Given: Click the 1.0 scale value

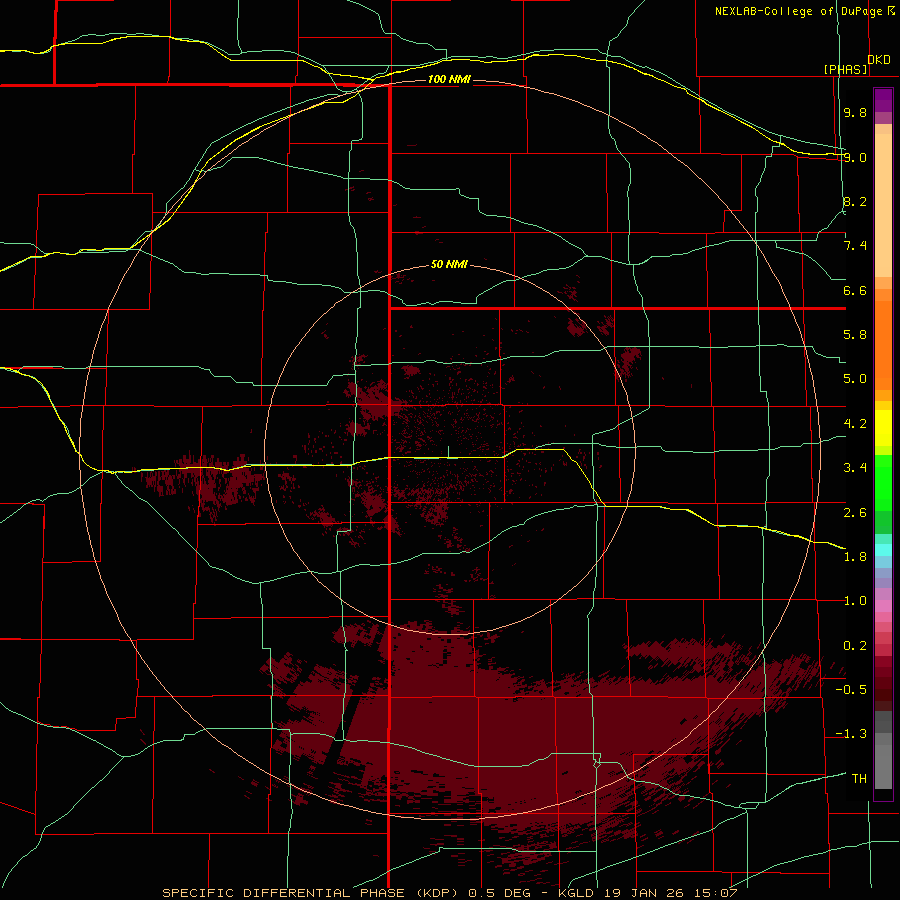Looking at the screenshot, I should click(x=855, y=601).
